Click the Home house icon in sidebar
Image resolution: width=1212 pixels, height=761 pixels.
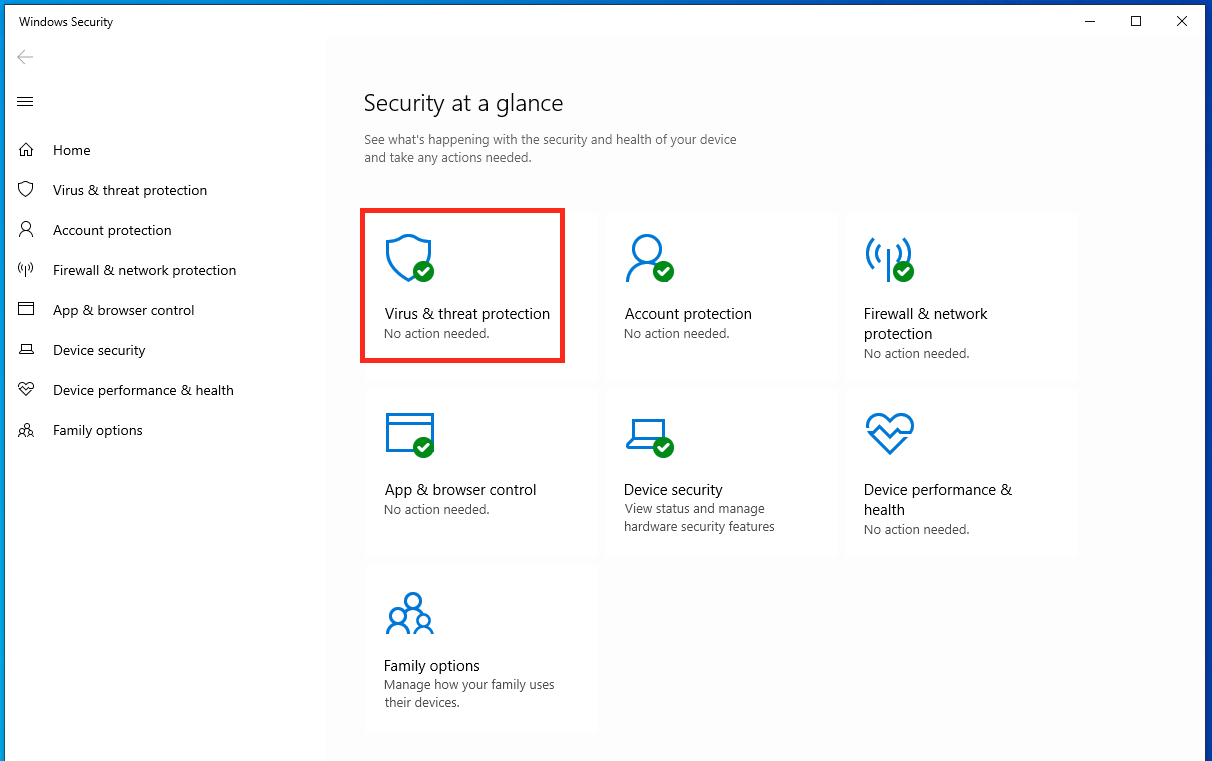coord(26,150)
